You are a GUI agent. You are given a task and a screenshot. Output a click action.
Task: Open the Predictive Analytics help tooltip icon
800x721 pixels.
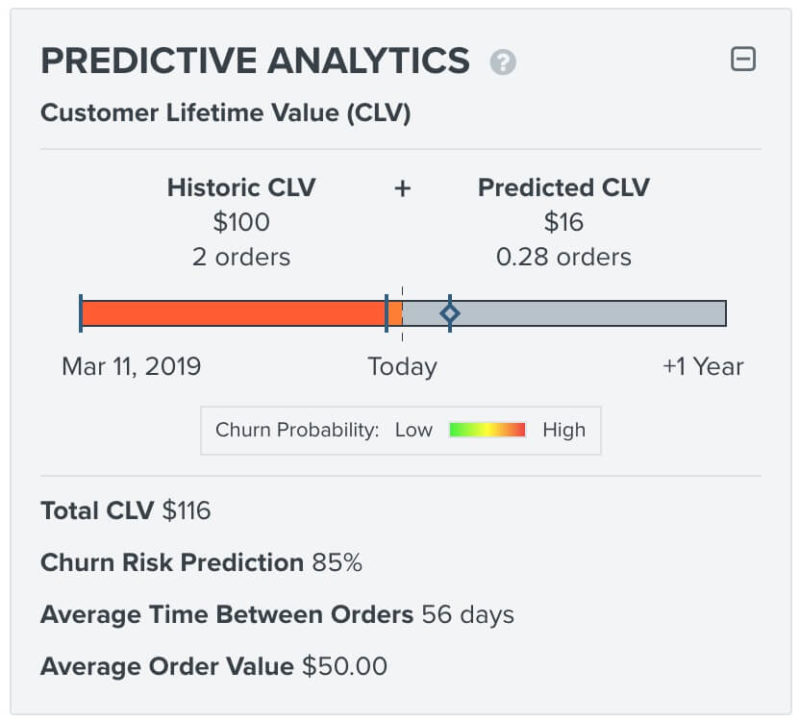(501, 60)
